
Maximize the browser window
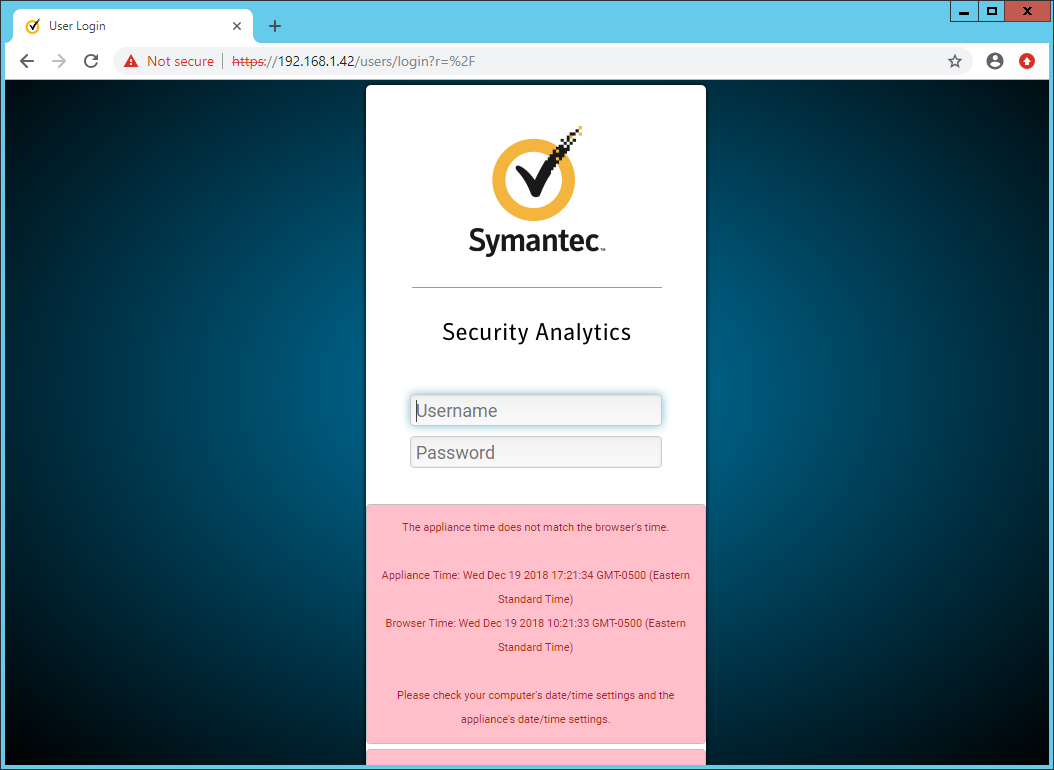click(992, 12)
